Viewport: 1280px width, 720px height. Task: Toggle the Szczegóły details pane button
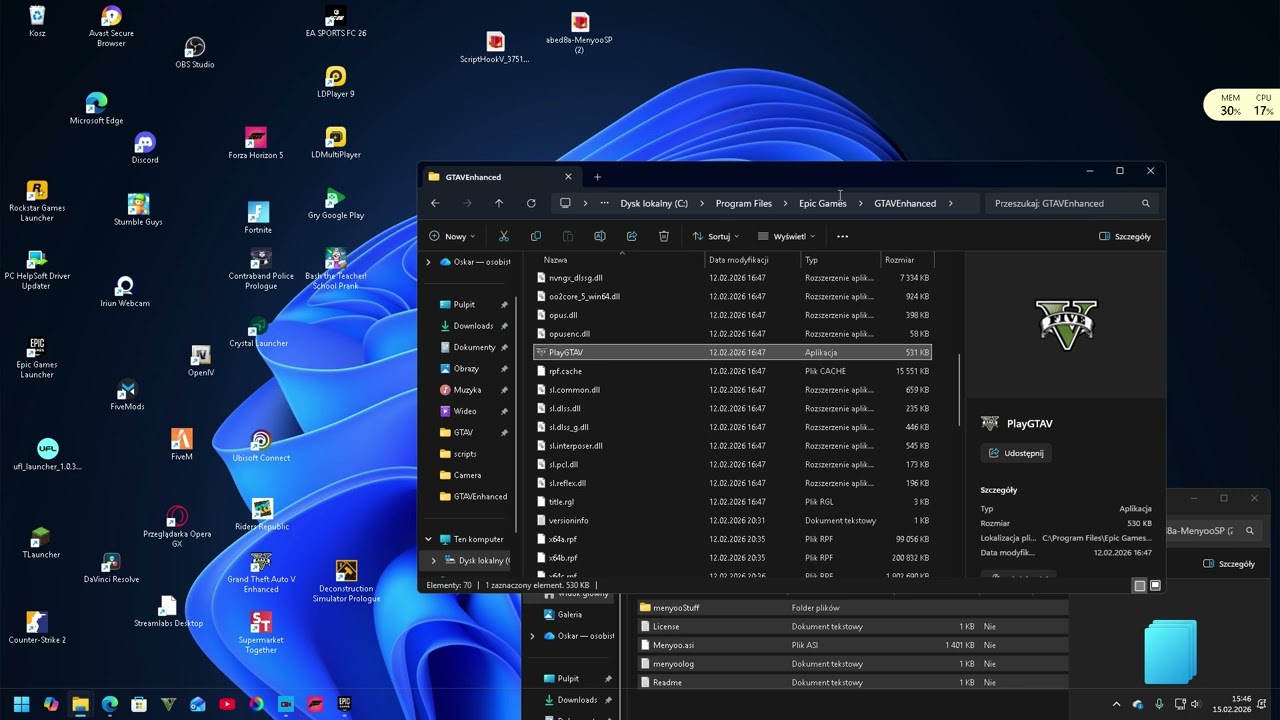click(1125, 236)
